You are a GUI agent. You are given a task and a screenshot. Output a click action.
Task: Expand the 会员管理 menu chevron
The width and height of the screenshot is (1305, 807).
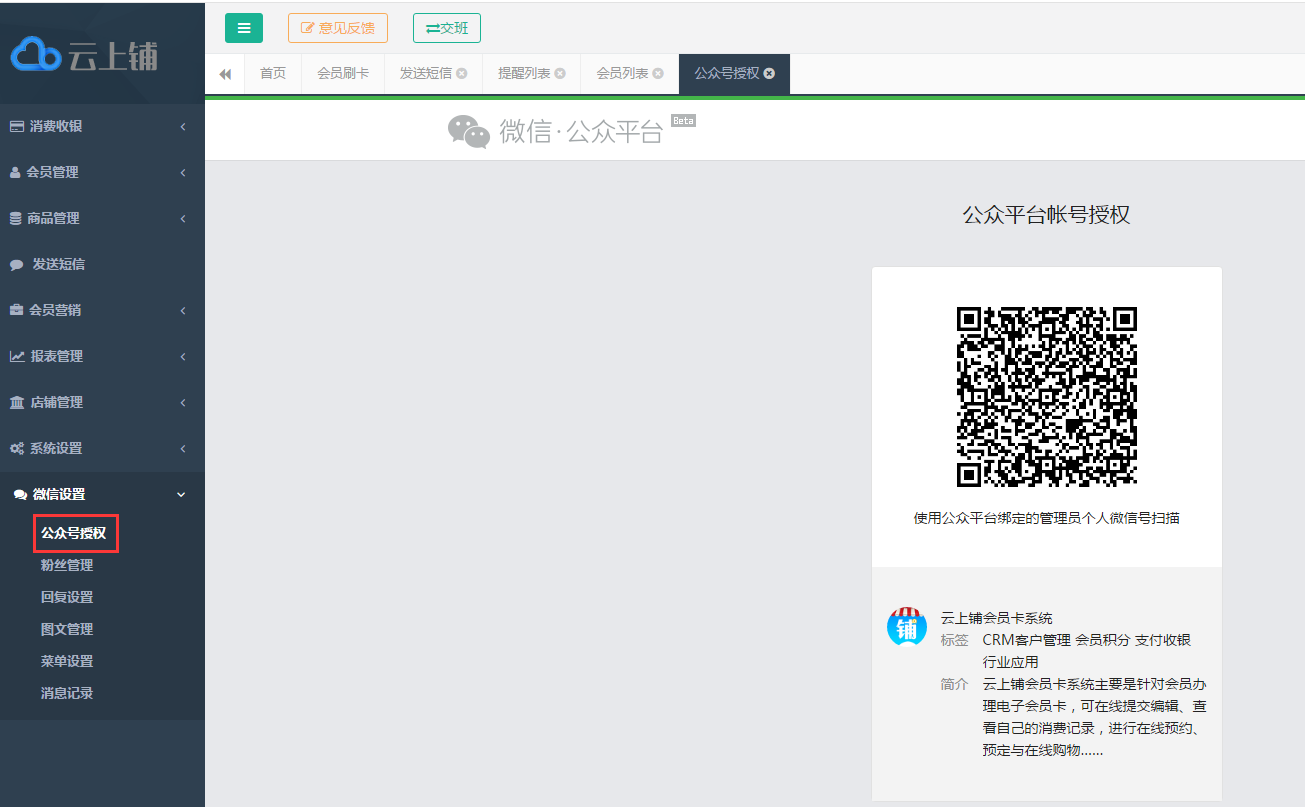pos(183,173)
